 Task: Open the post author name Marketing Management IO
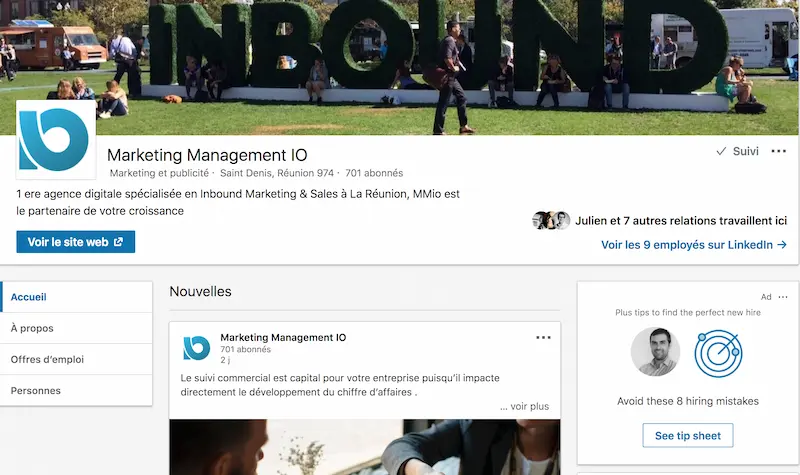[283, 337]
